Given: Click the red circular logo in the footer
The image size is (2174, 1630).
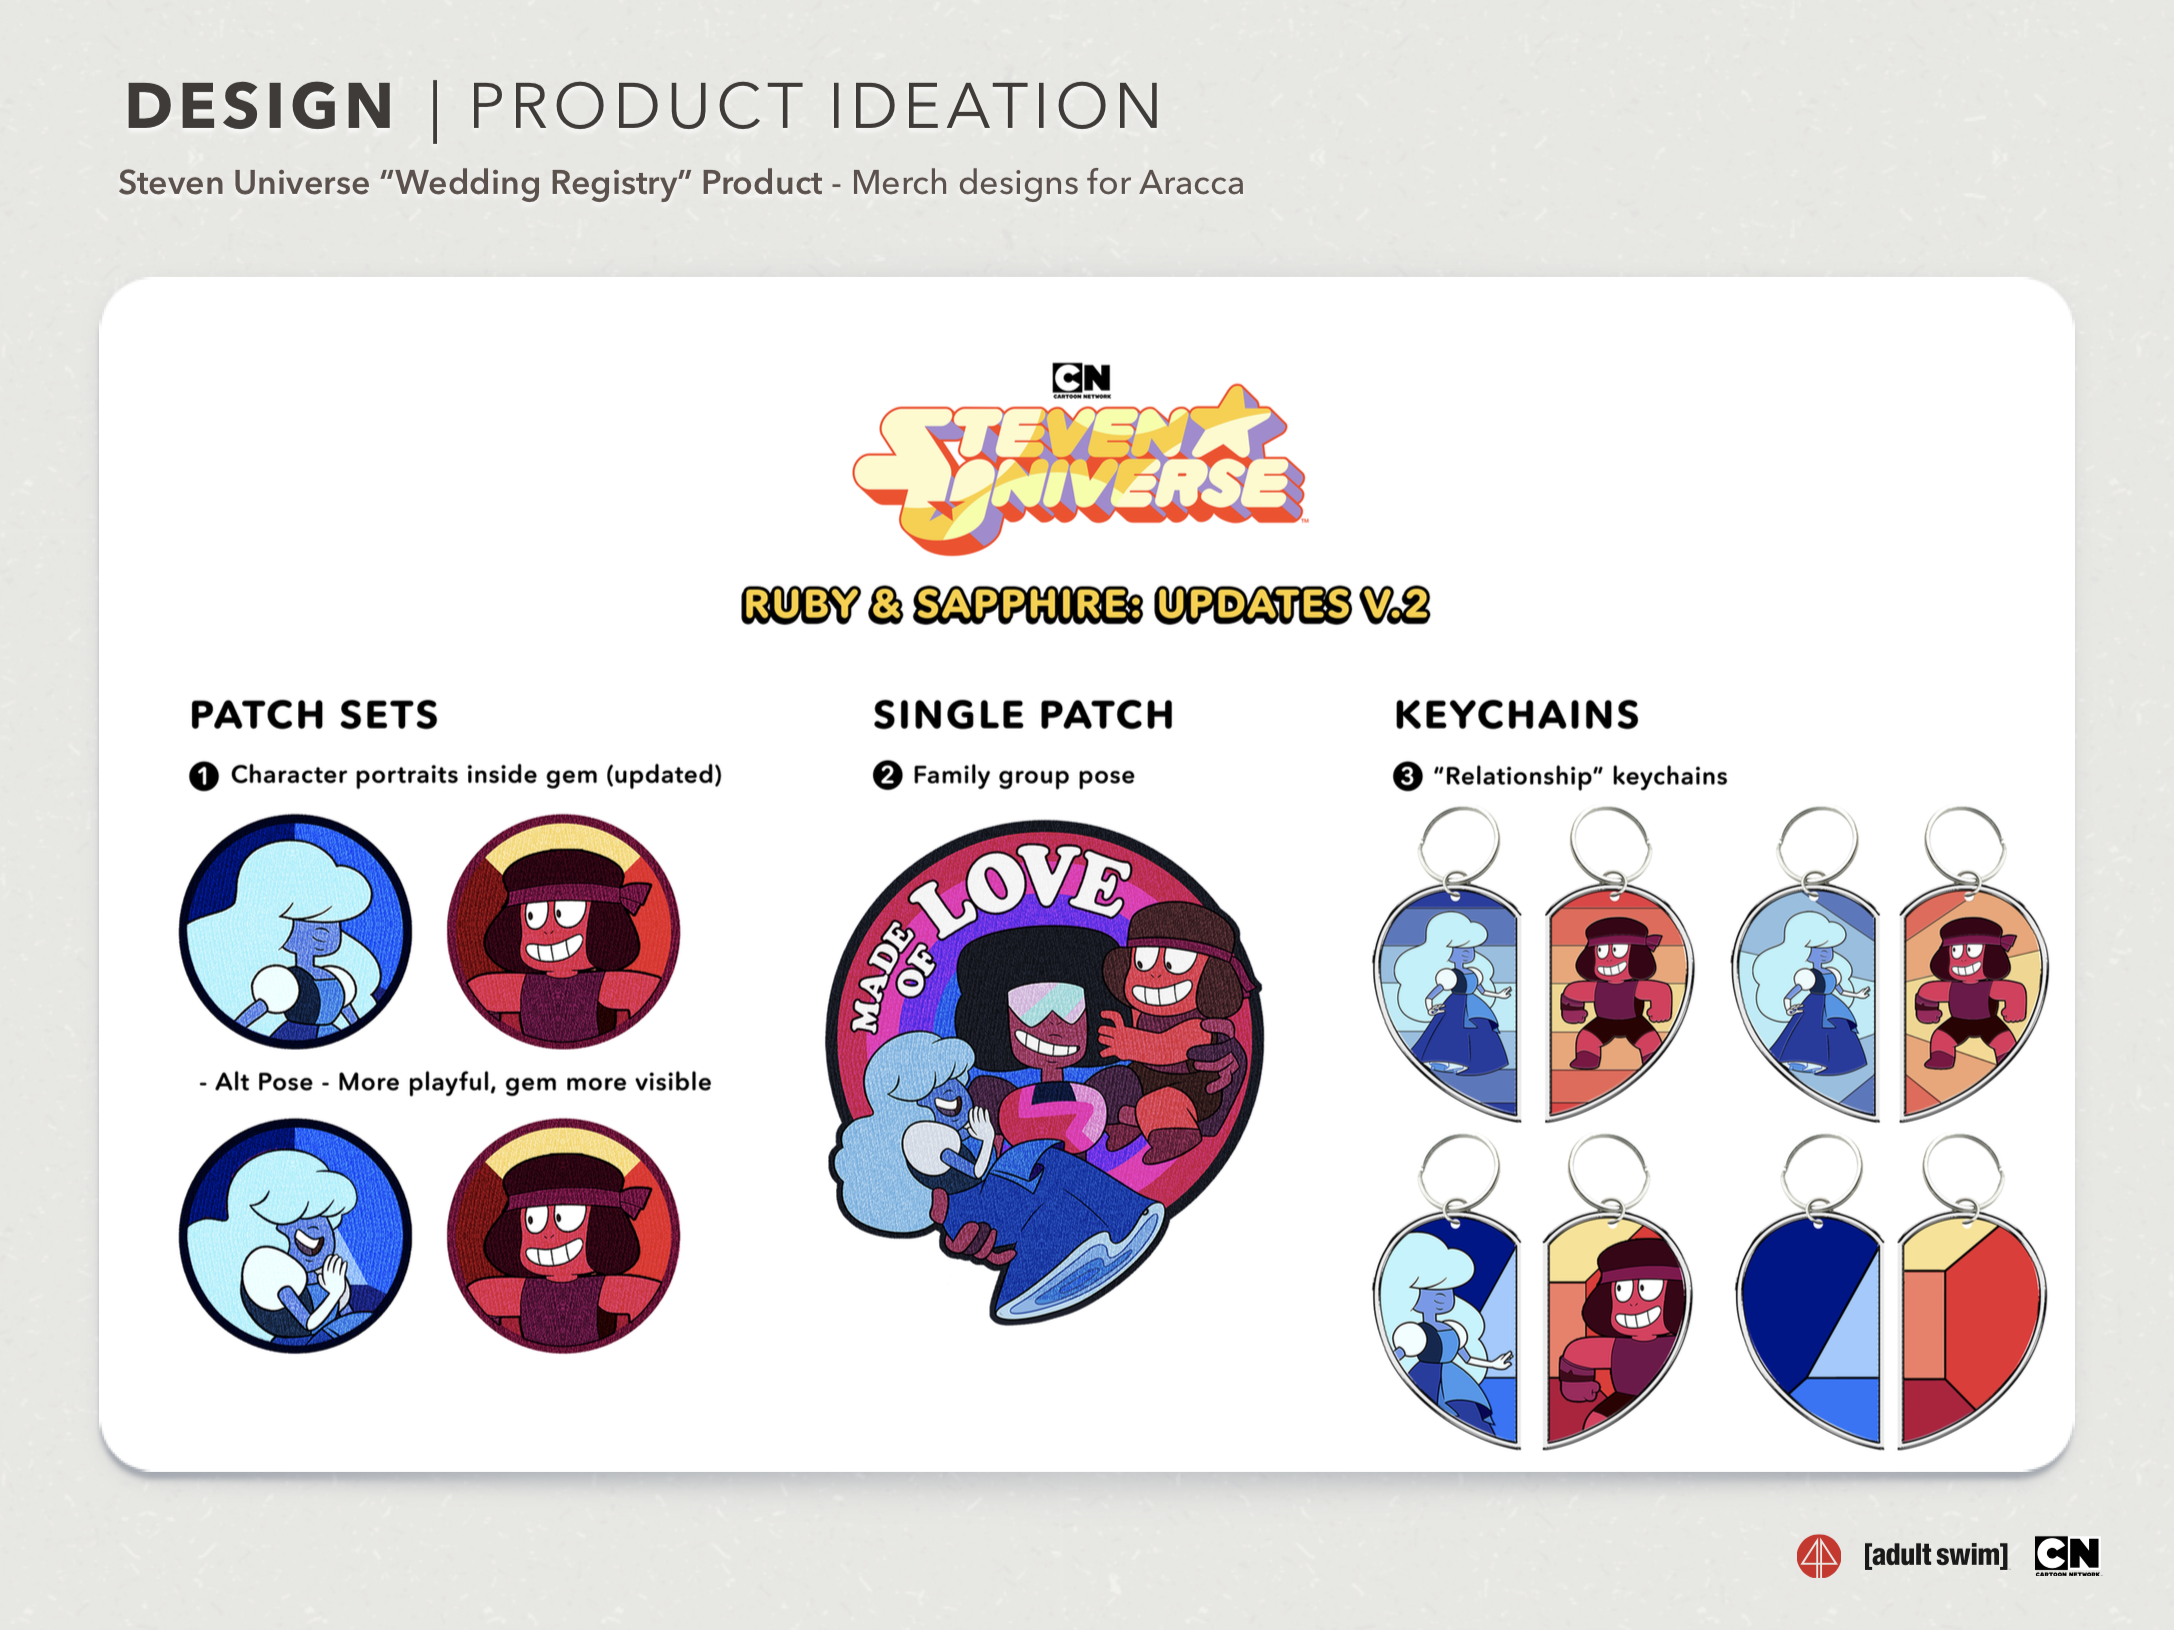Looking at the screenshot, I should pyautogui.click(x=1818, y=1556).
